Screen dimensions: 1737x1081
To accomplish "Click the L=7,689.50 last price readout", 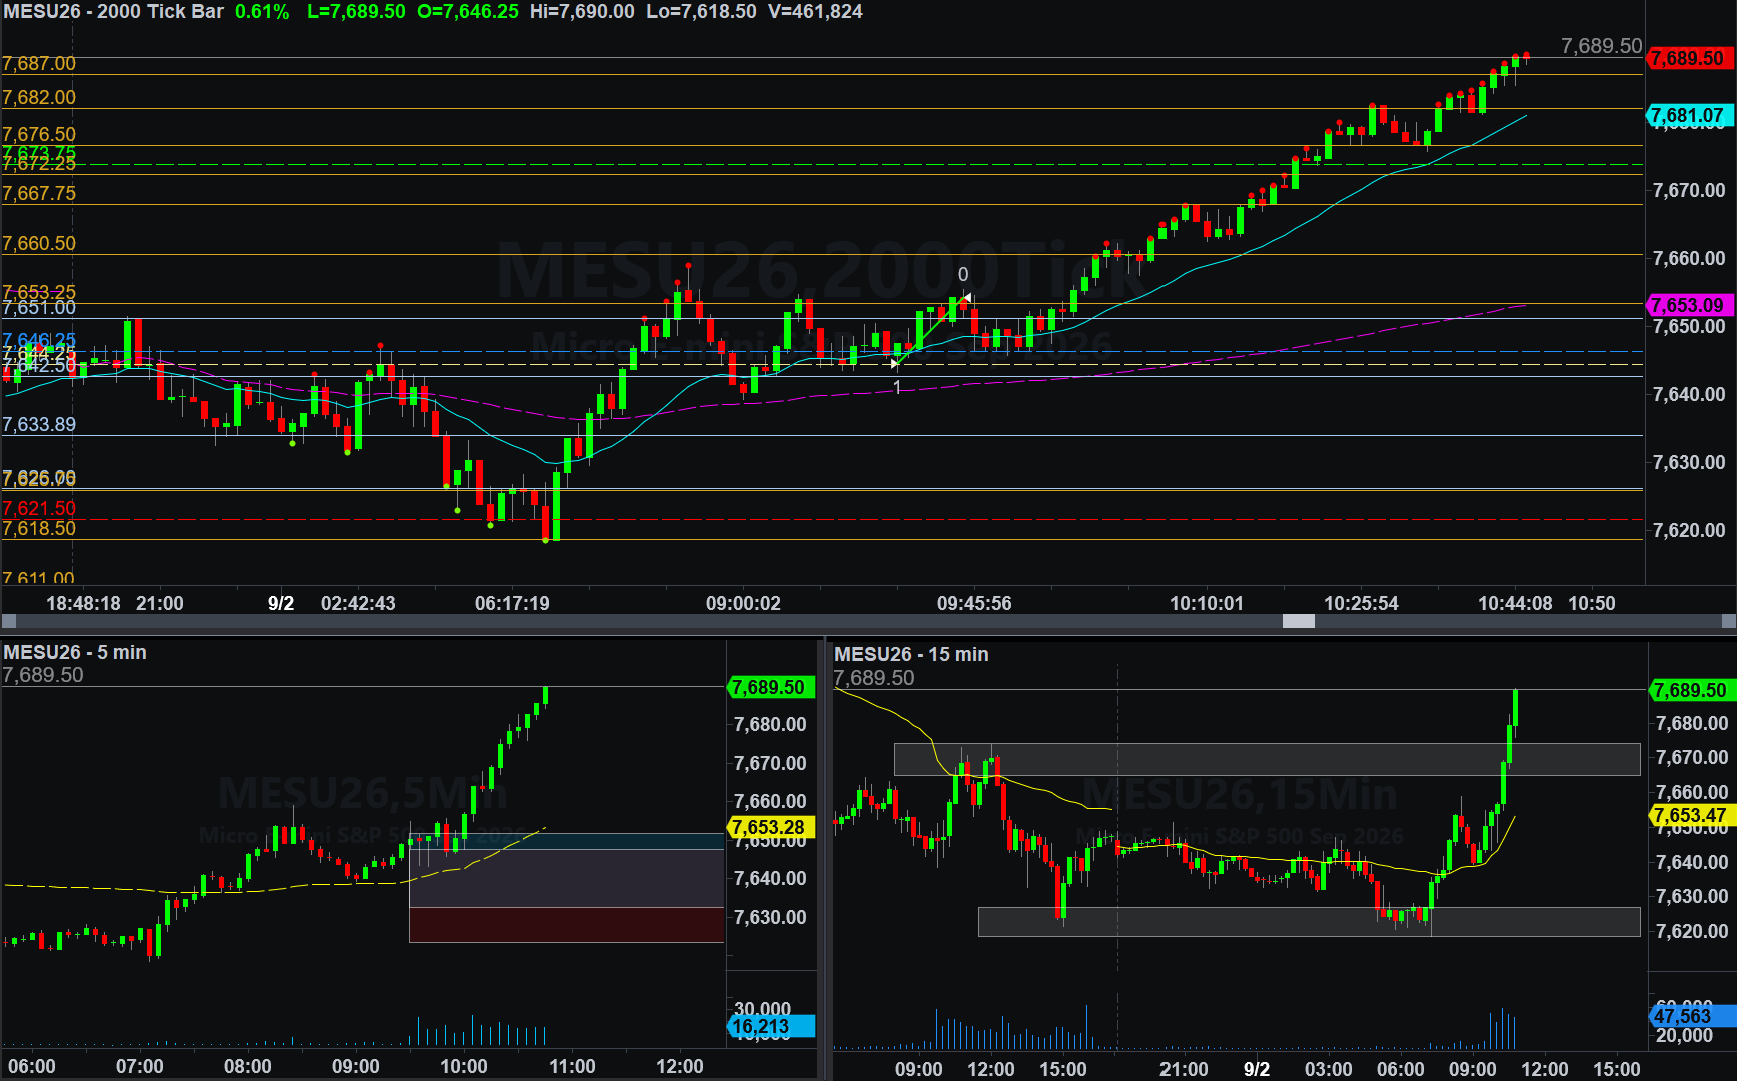I will [x=356, y=12].
